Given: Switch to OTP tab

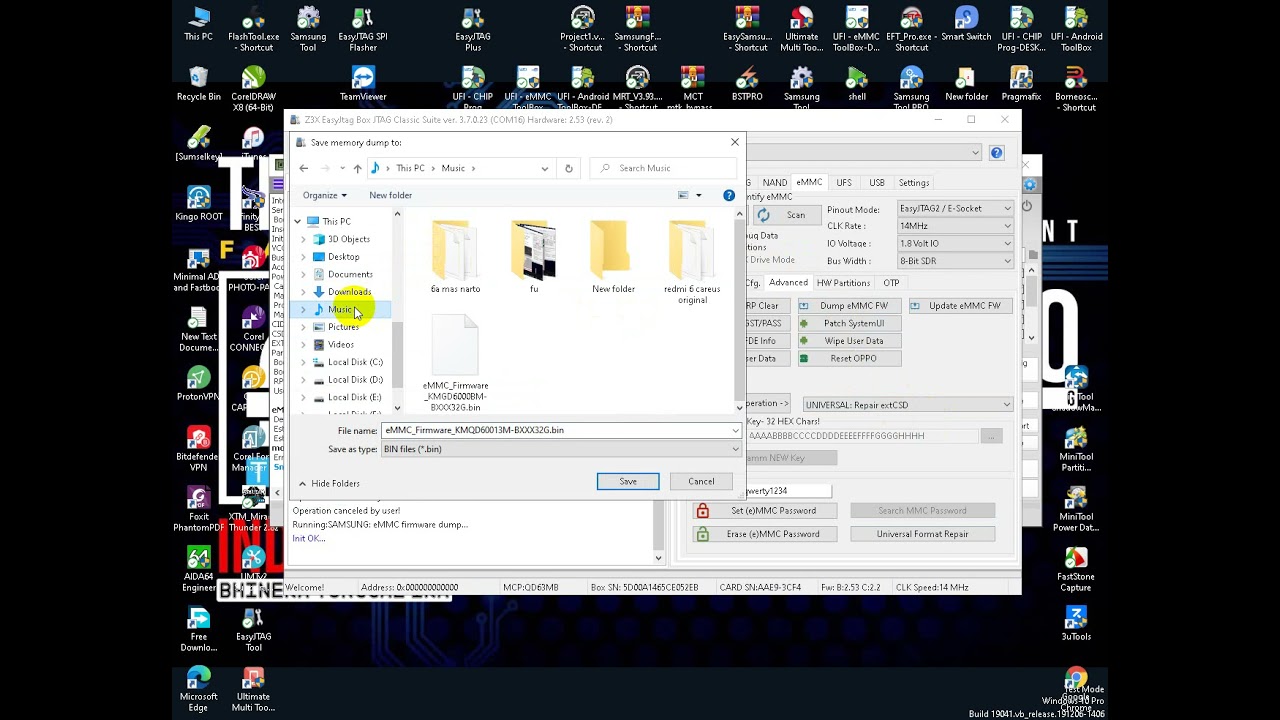Looking at the screenshot, I should [891, 283].
